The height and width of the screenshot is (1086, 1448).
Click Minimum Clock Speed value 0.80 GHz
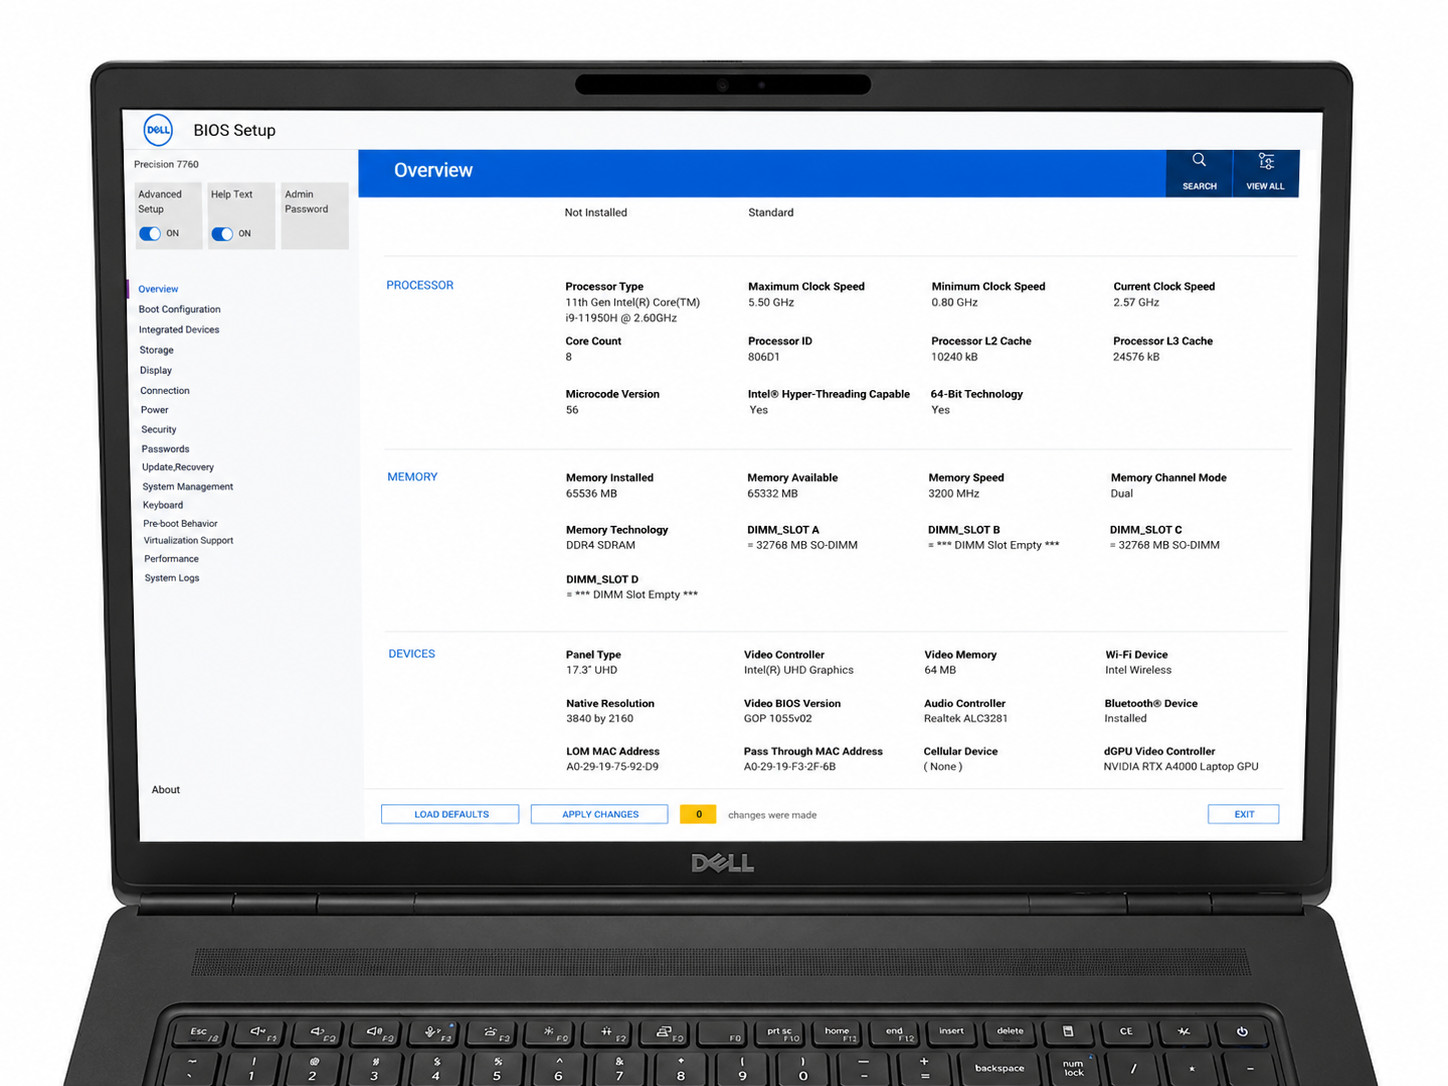click(x=954, y=302)
